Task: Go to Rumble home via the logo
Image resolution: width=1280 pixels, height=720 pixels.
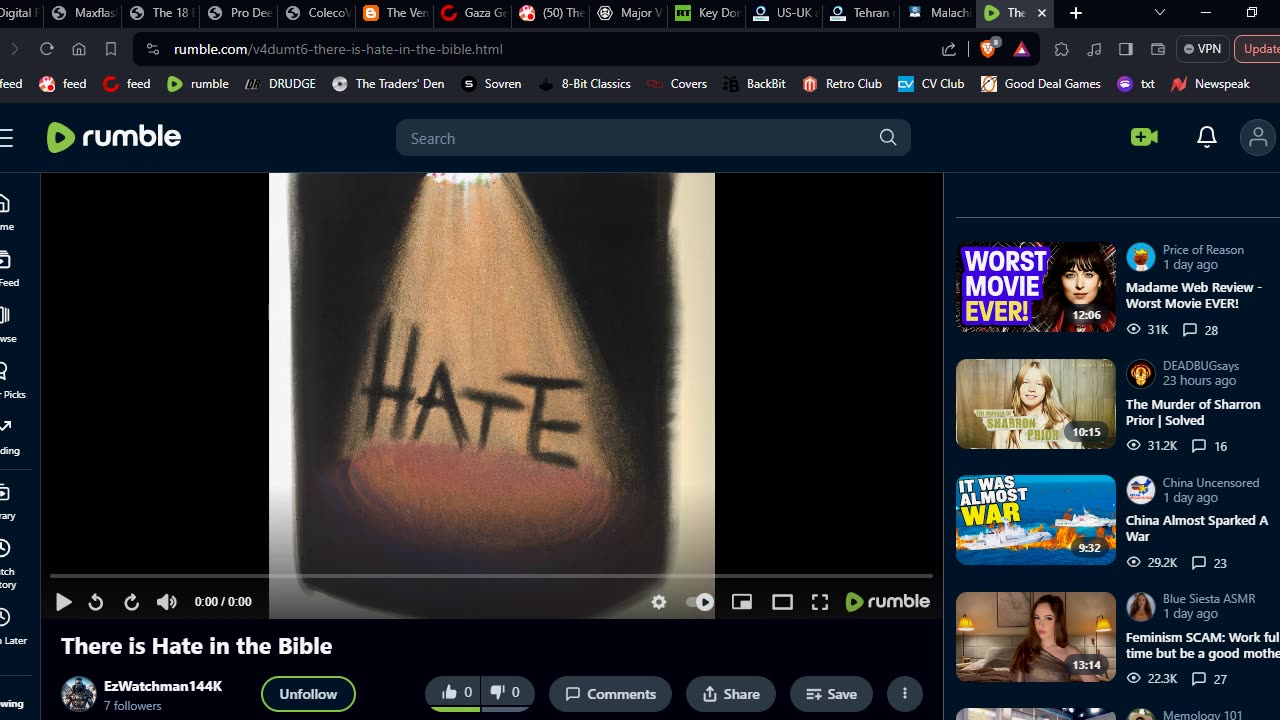Action: point(114,137)
